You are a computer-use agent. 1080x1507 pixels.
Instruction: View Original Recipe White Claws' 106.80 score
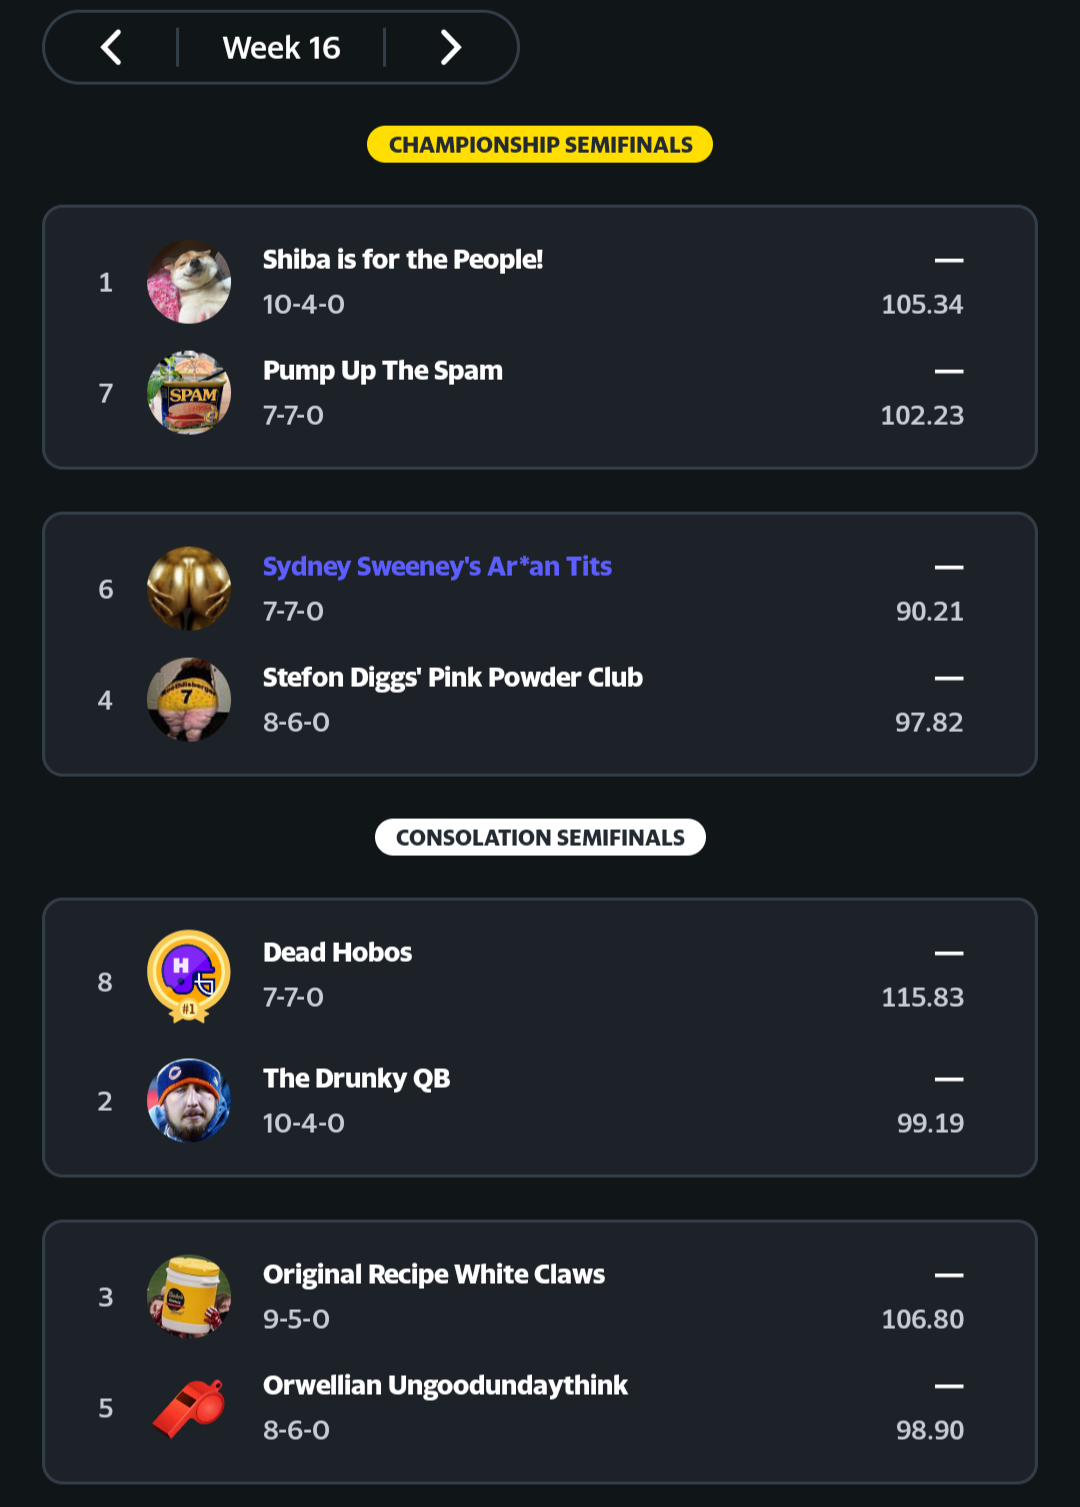922,1319
